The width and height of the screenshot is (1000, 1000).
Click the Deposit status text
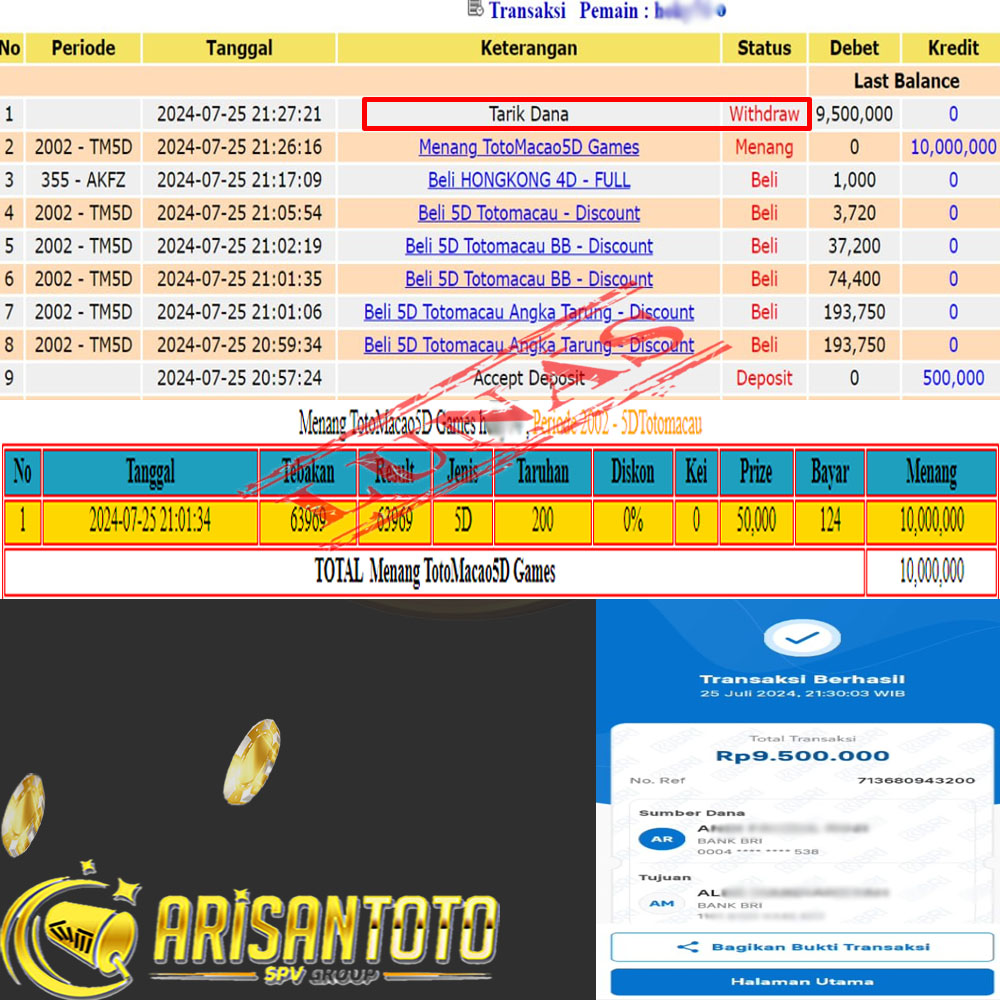point(764,378)
